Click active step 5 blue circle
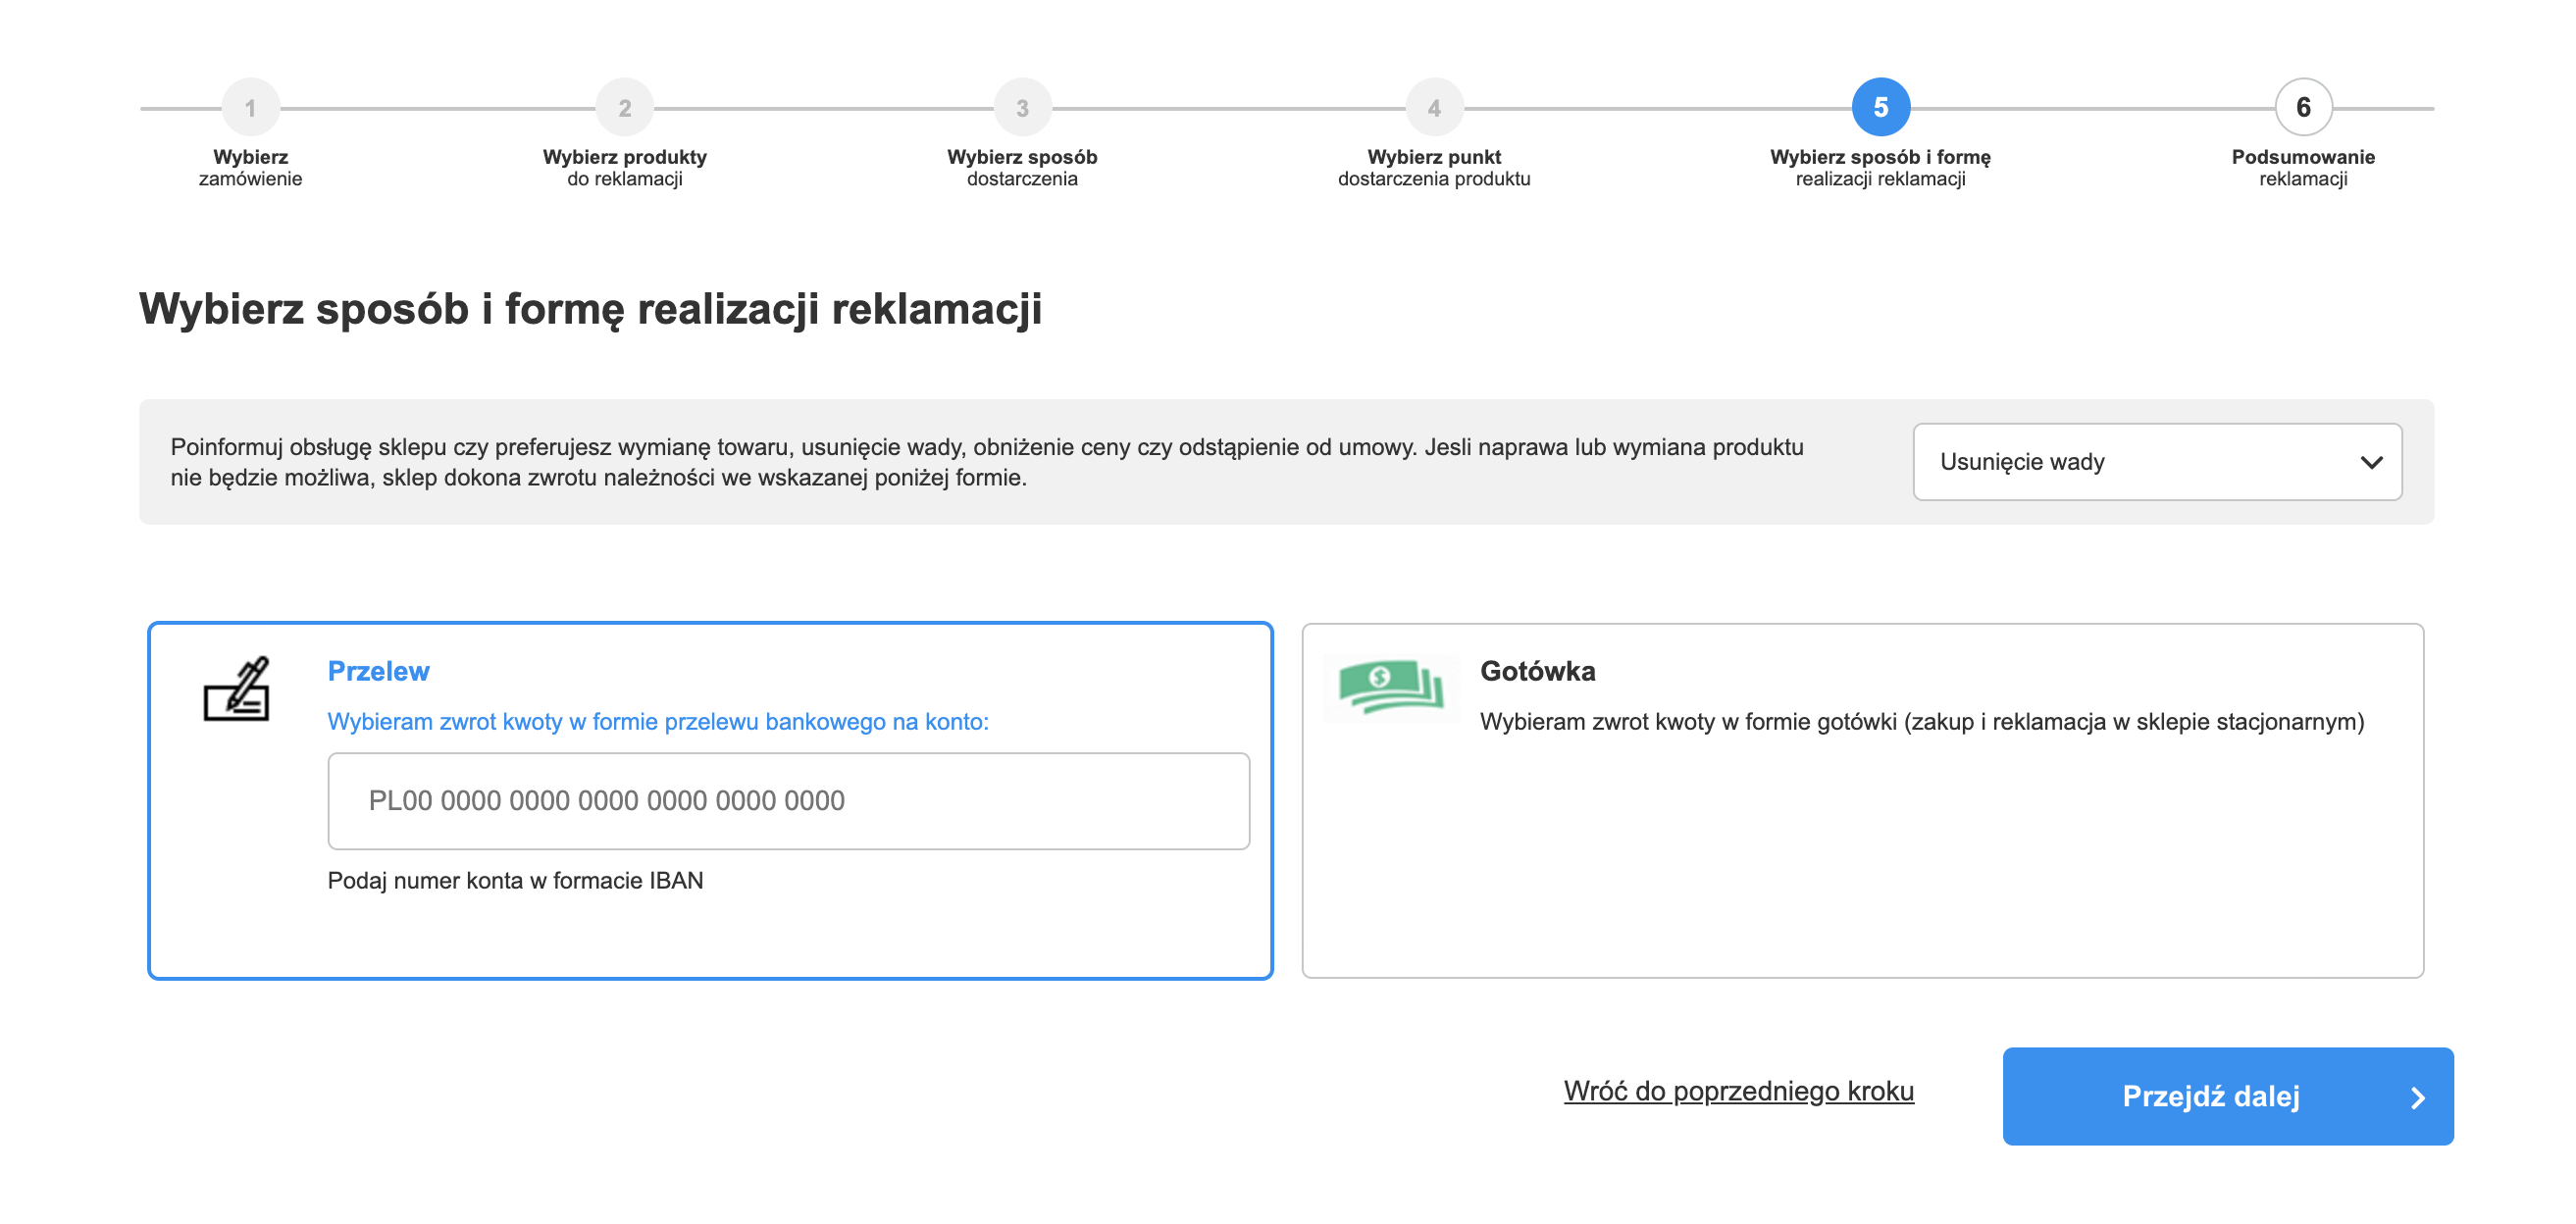 coord(1880,107)
